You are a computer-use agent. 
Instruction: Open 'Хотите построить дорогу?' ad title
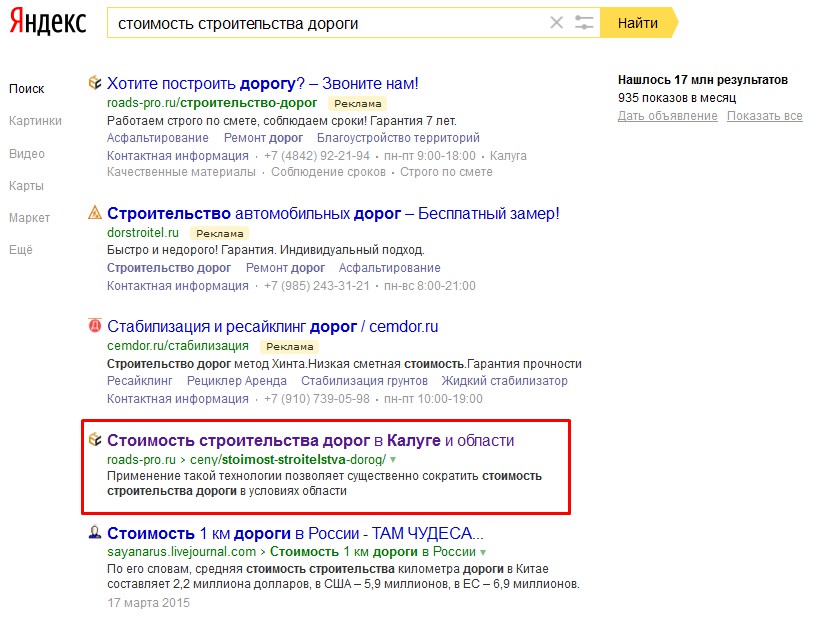pos(262,83)
